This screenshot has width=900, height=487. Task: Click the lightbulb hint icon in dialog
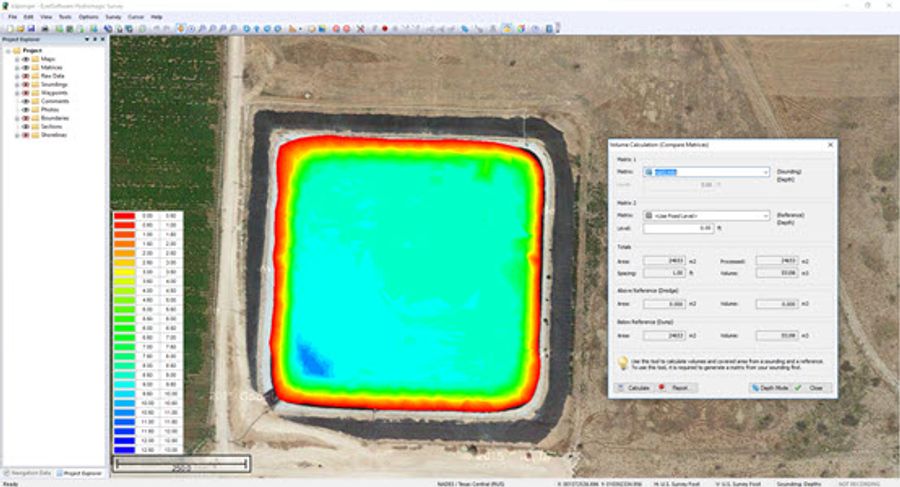[x=623, y=363]
